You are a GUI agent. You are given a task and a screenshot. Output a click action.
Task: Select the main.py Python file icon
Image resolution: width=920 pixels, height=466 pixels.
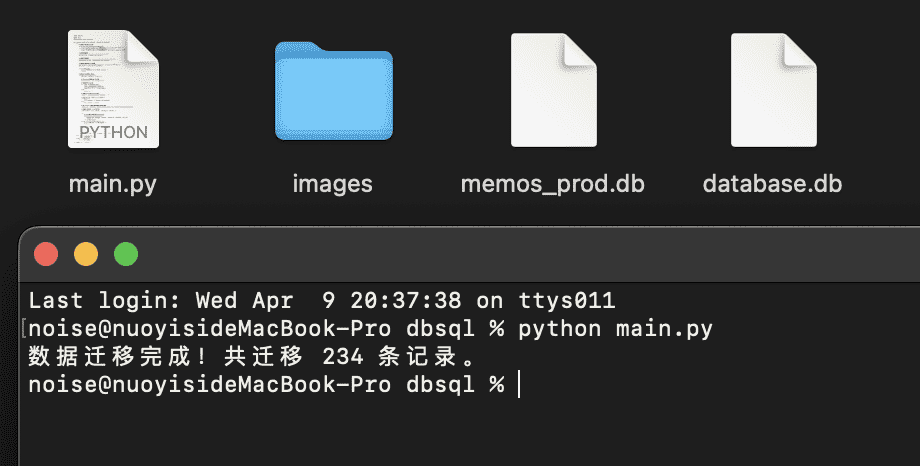click(x=113, y=89)
